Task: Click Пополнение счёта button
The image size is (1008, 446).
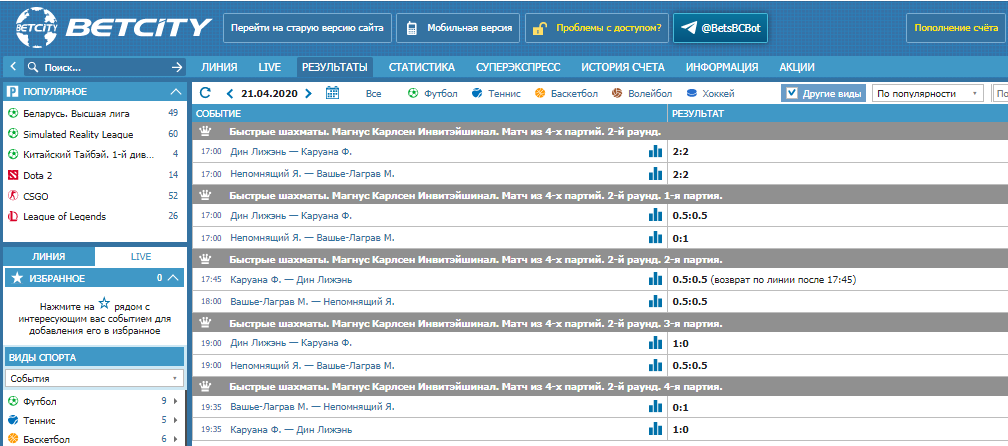Action: pyautogui.click(x=949, y=28)
